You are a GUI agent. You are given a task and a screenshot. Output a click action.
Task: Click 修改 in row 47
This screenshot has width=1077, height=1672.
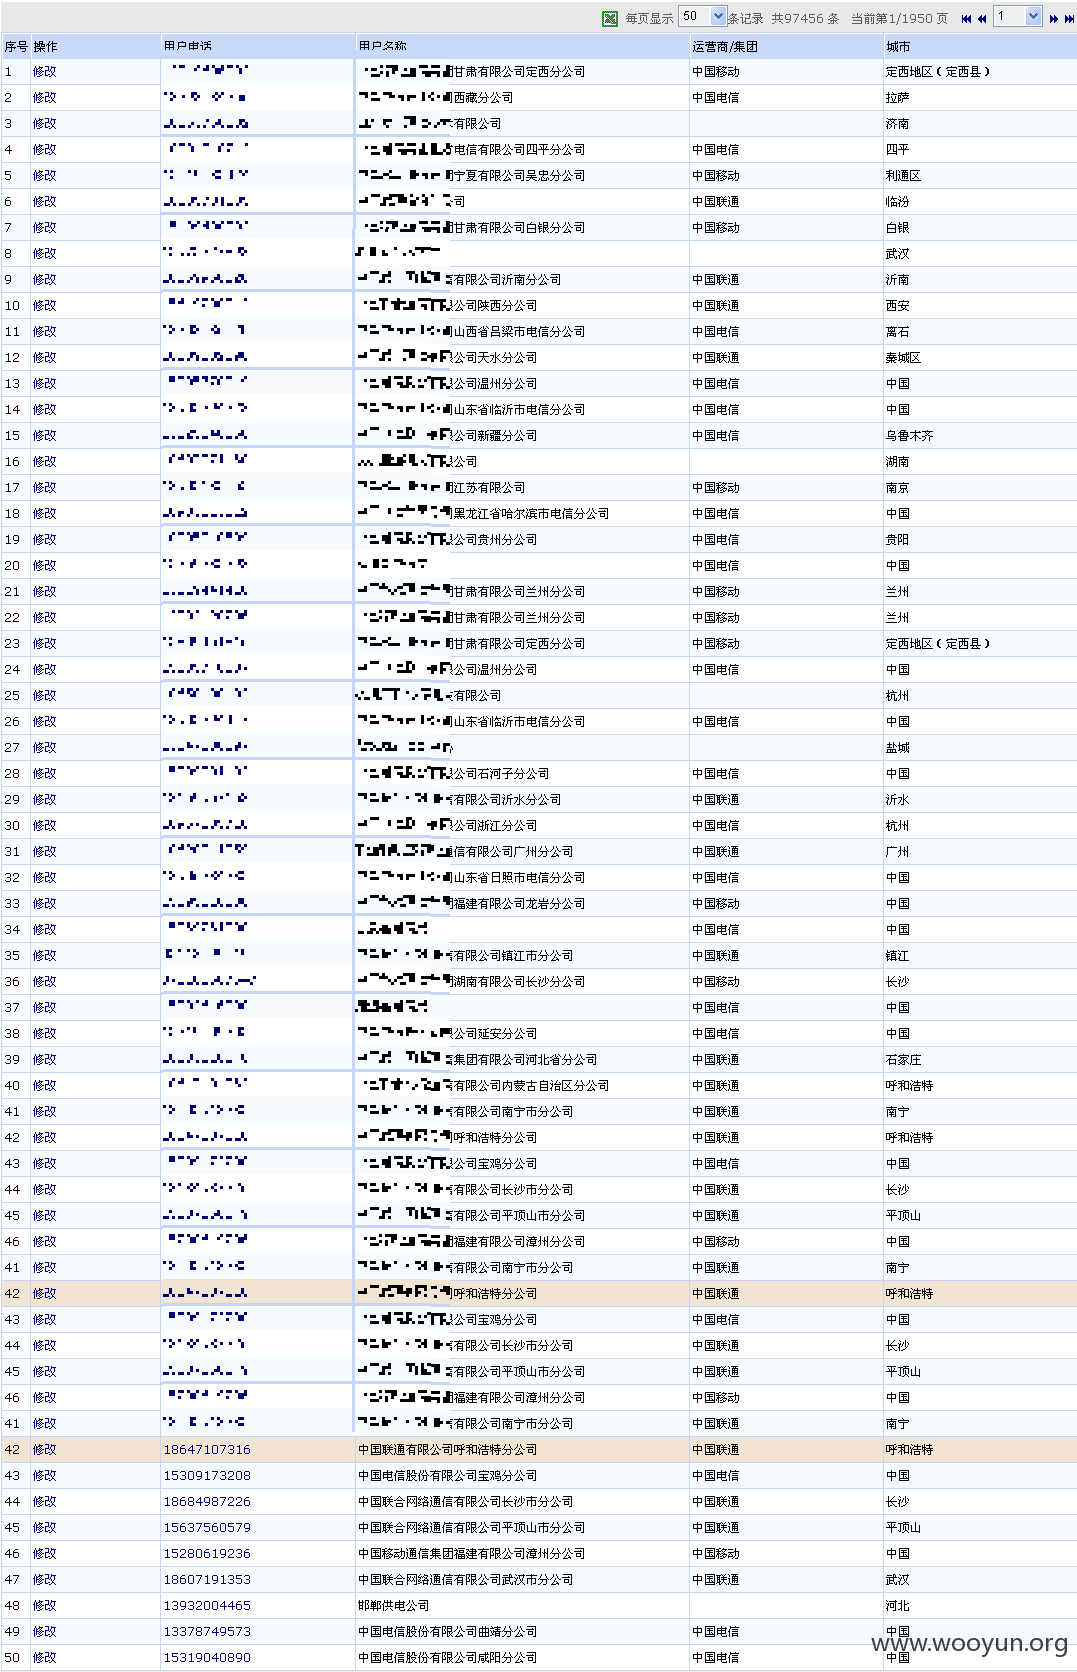pos(45,1580)
